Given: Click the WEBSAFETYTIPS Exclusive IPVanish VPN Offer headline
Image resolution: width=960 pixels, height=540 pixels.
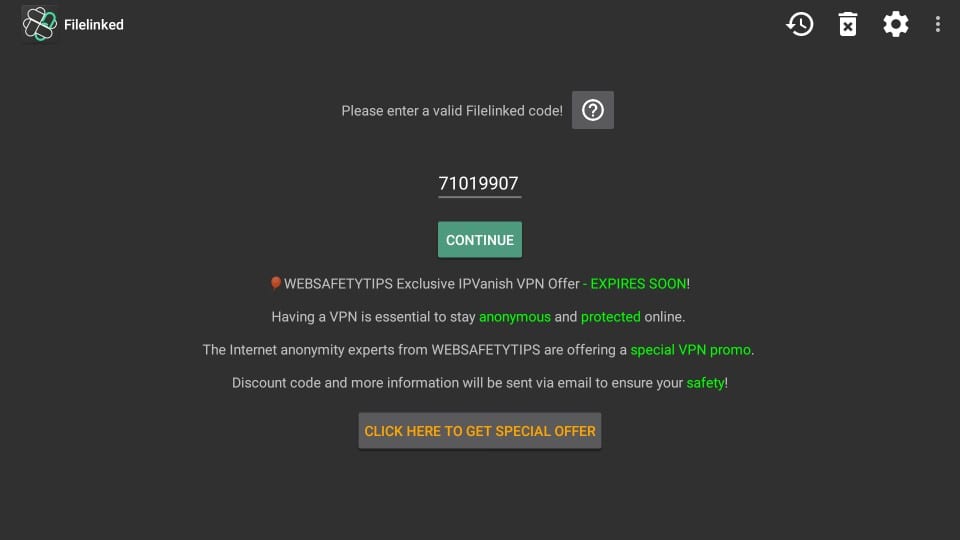Looking at the screenshot, I should click(x=432, y=284).
